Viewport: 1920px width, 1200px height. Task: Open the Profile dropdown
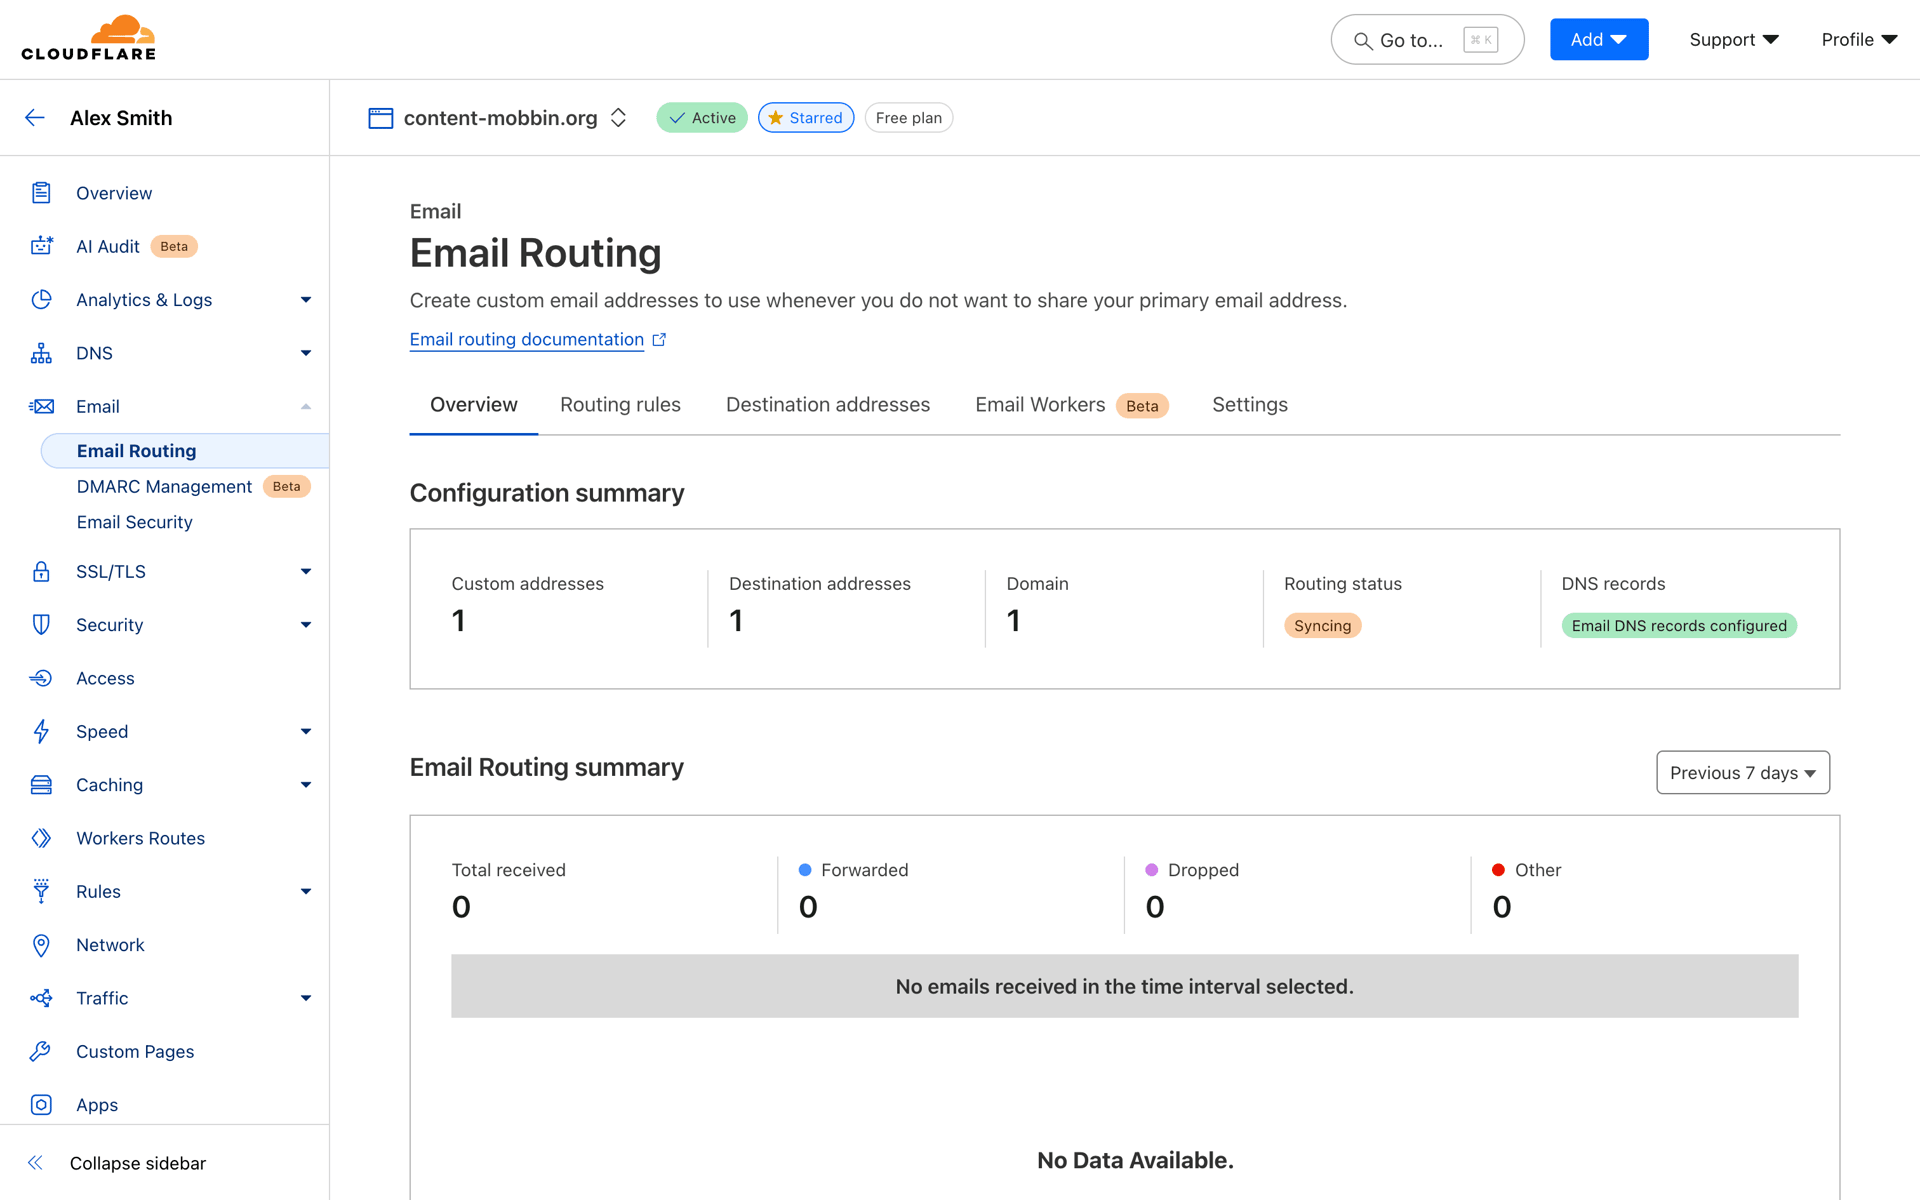(x=1859, y=40)
